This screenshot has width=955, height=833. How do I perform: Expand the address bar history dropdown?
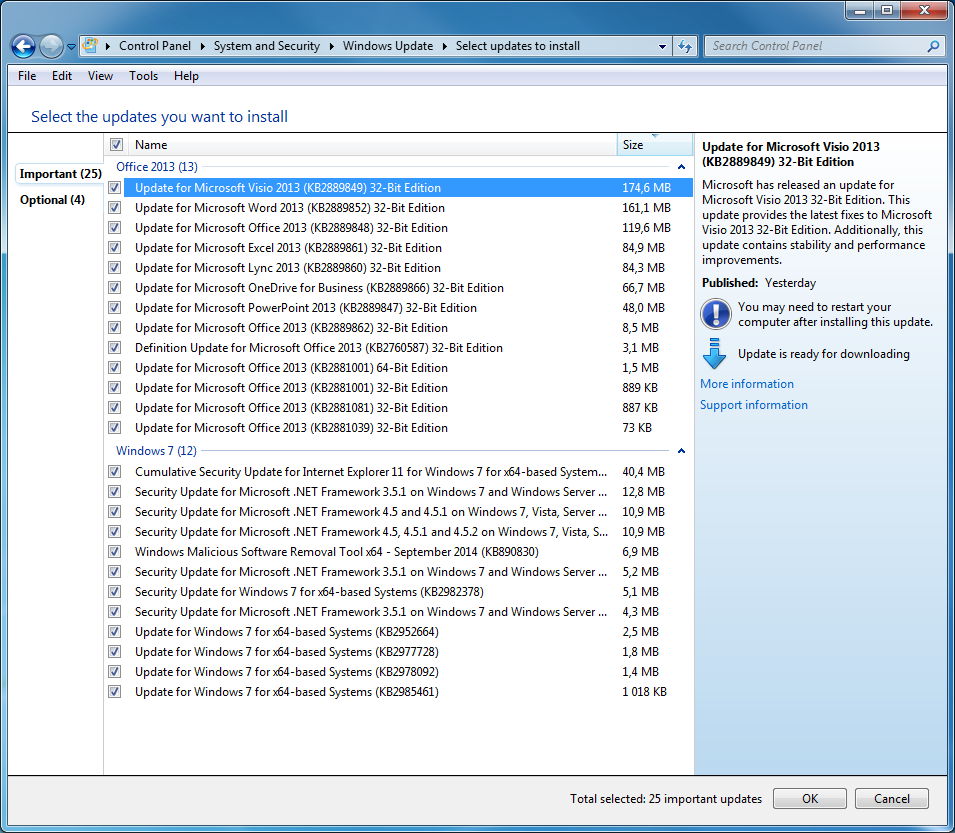(662, 46)
